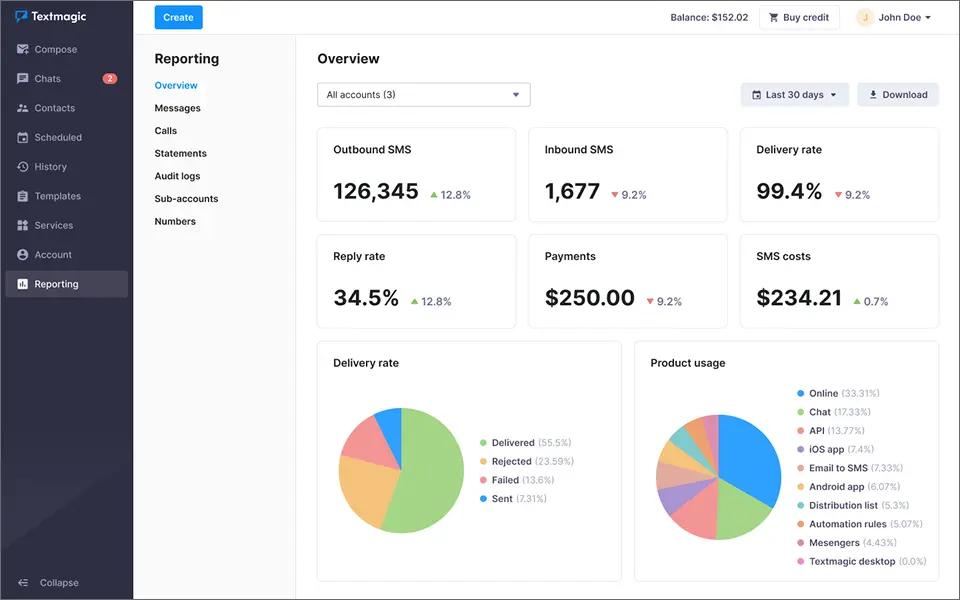Screen dimensions: 960x600
Task: Download the overview report
Action: 898,94
